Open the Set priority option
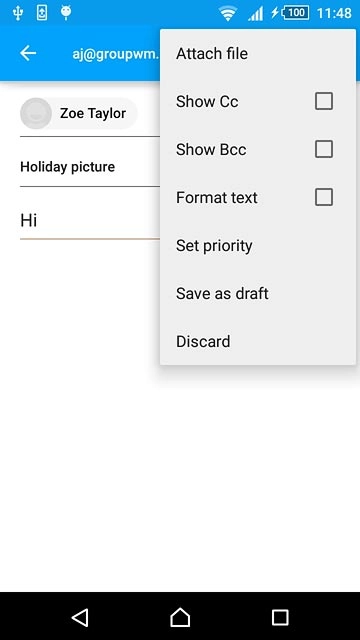 (258, 245)
